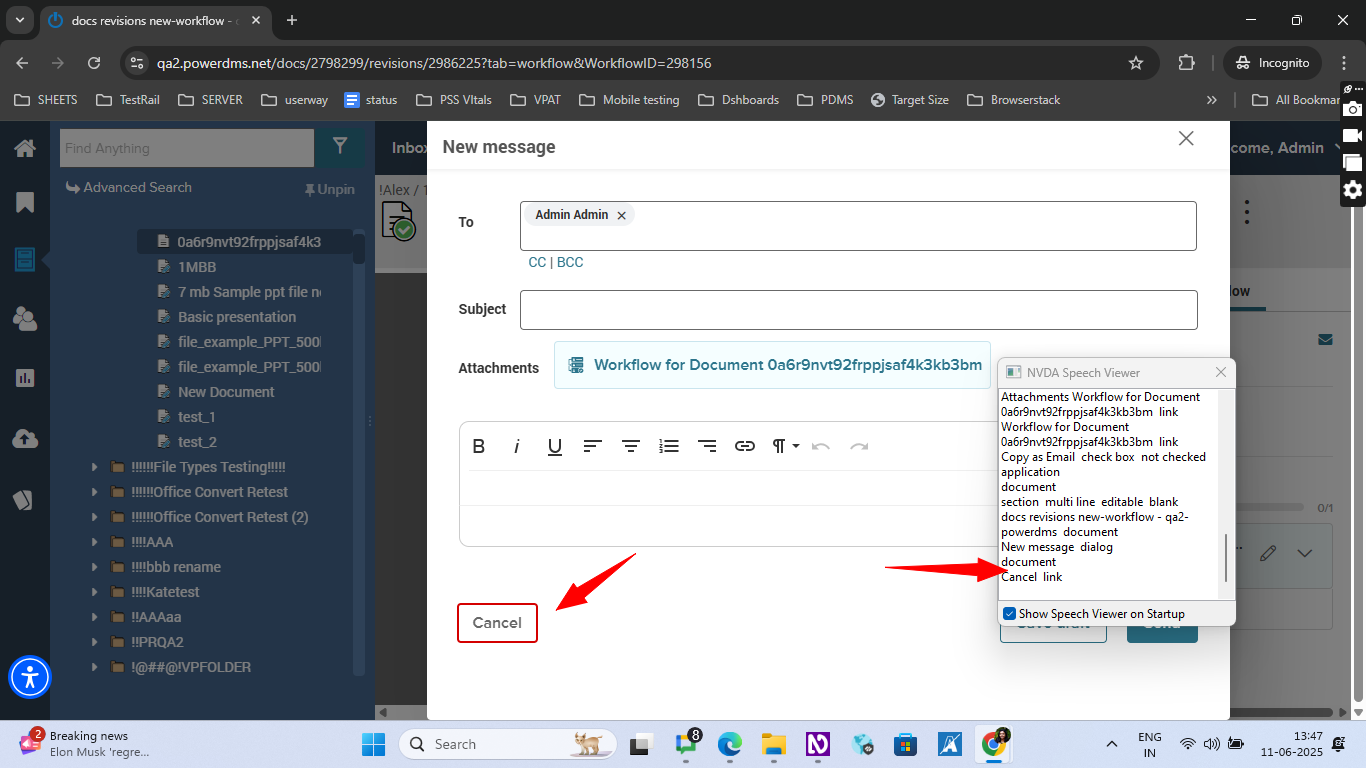Toggle bold formatting in the message editor
1366x768 pixels.
tap(479, 446)
